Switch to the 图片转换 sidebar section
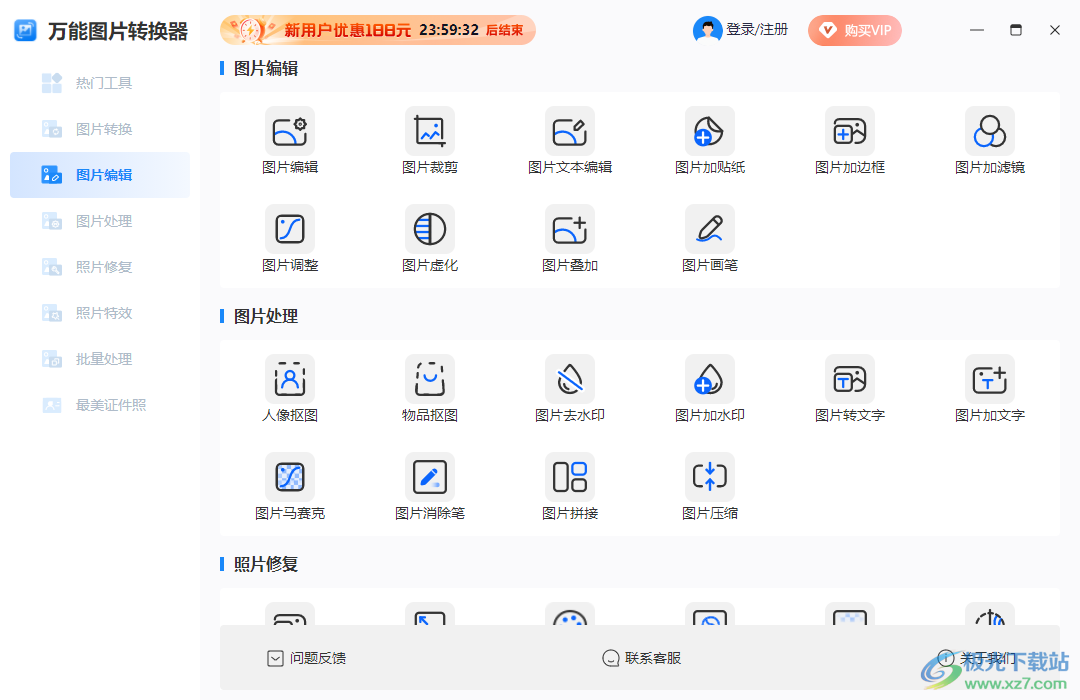The width and height of the screenshot is (1080, 700). [x=99, y=129]
